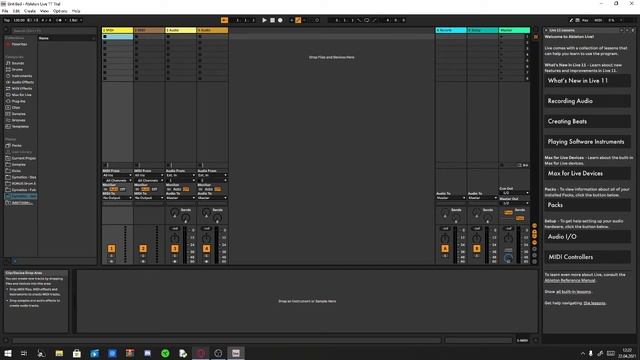Open What's New in Live 11 lesson
640x360 pixels.
[587, 81]
